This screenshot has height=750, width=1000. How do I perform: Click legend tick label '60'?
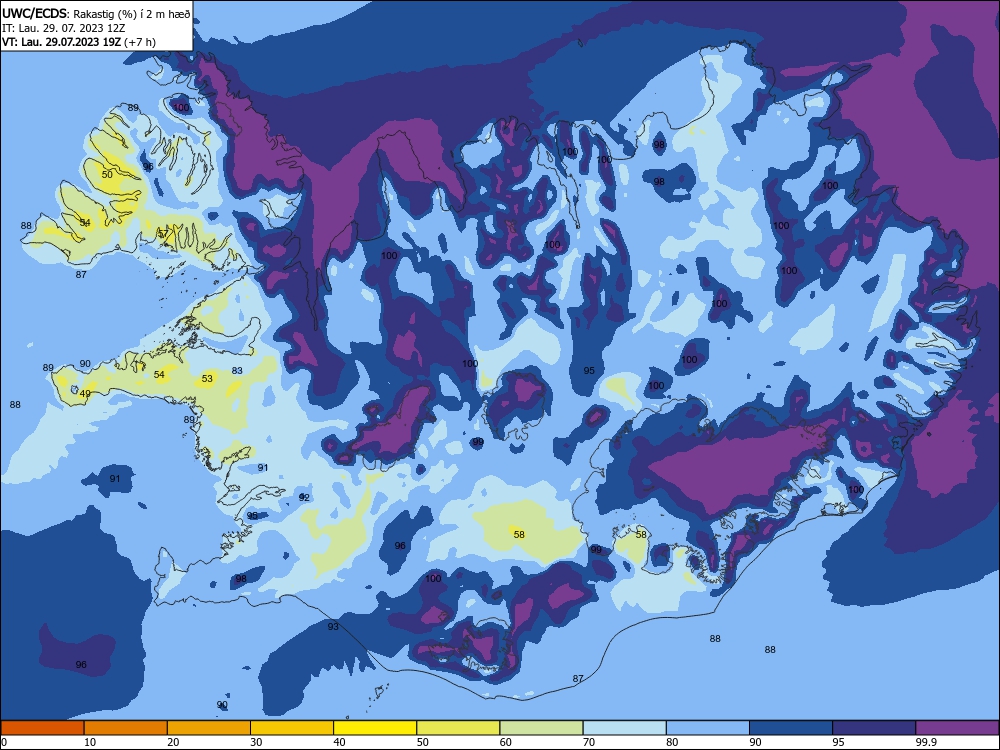506,742
